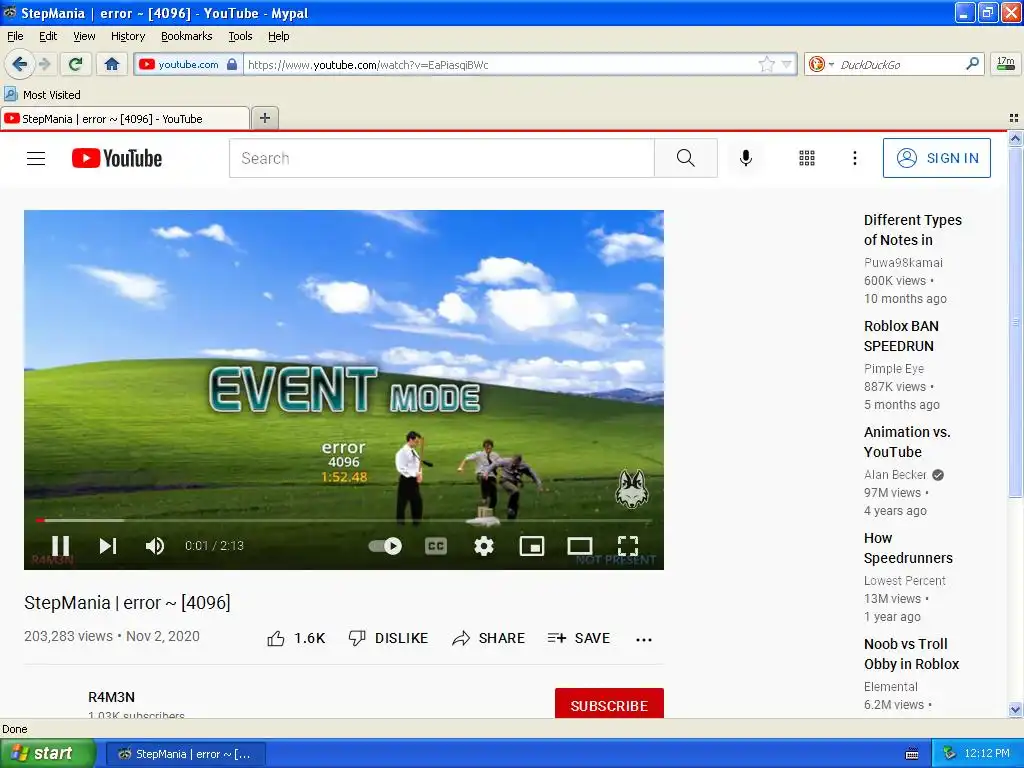Click the page scrollbar up arrow

[x=1015, y=138]
